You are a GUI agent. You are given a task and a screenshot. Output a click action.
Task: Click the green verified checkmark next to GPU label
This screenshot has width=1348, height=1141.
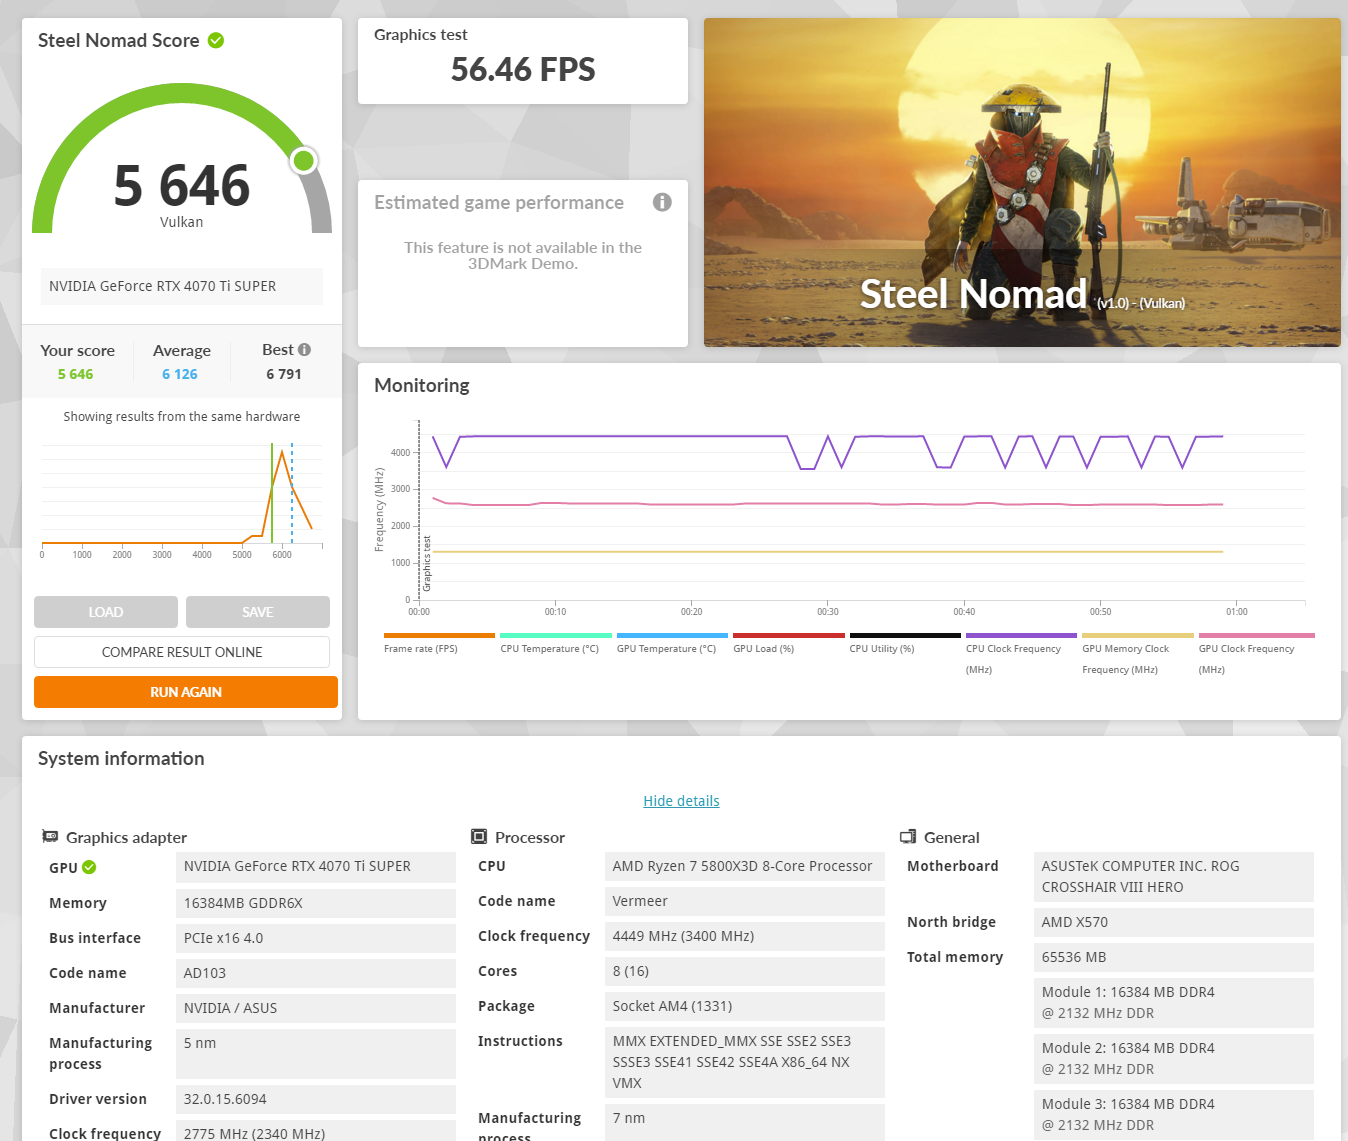coord(89,867)
